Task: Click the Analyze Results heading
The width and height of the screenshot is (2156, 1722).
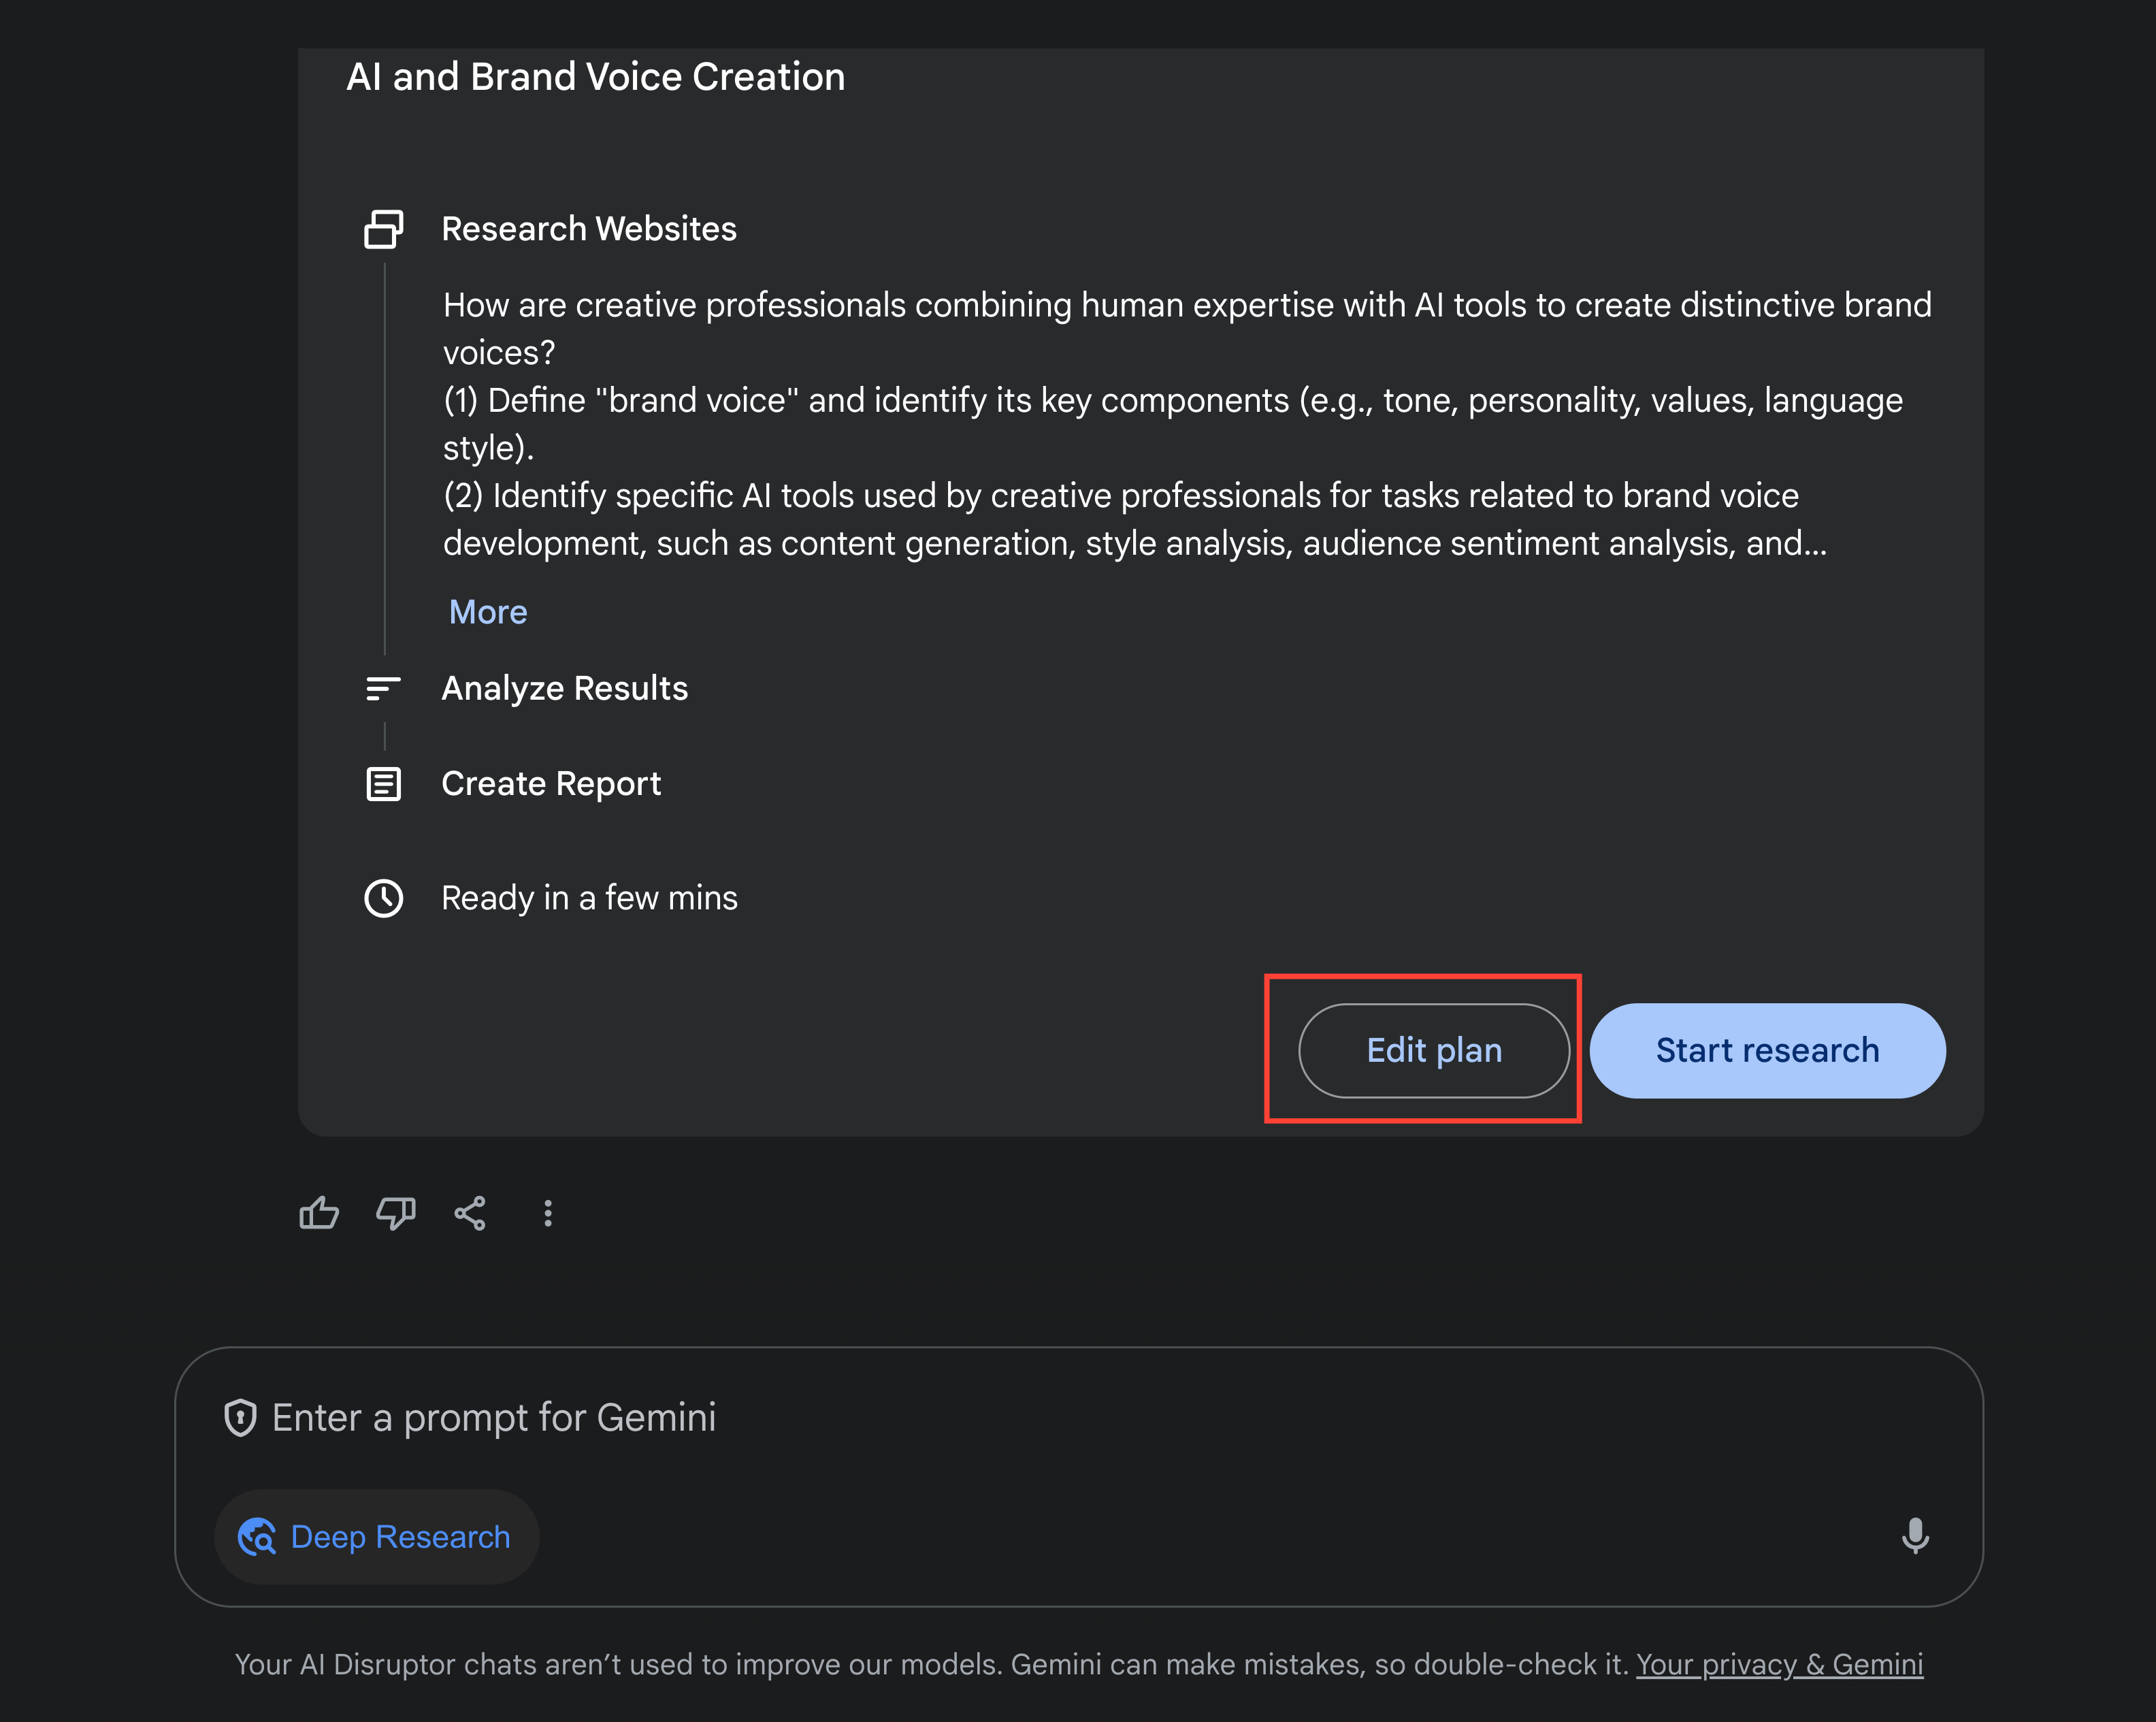Action: (565, 688)
